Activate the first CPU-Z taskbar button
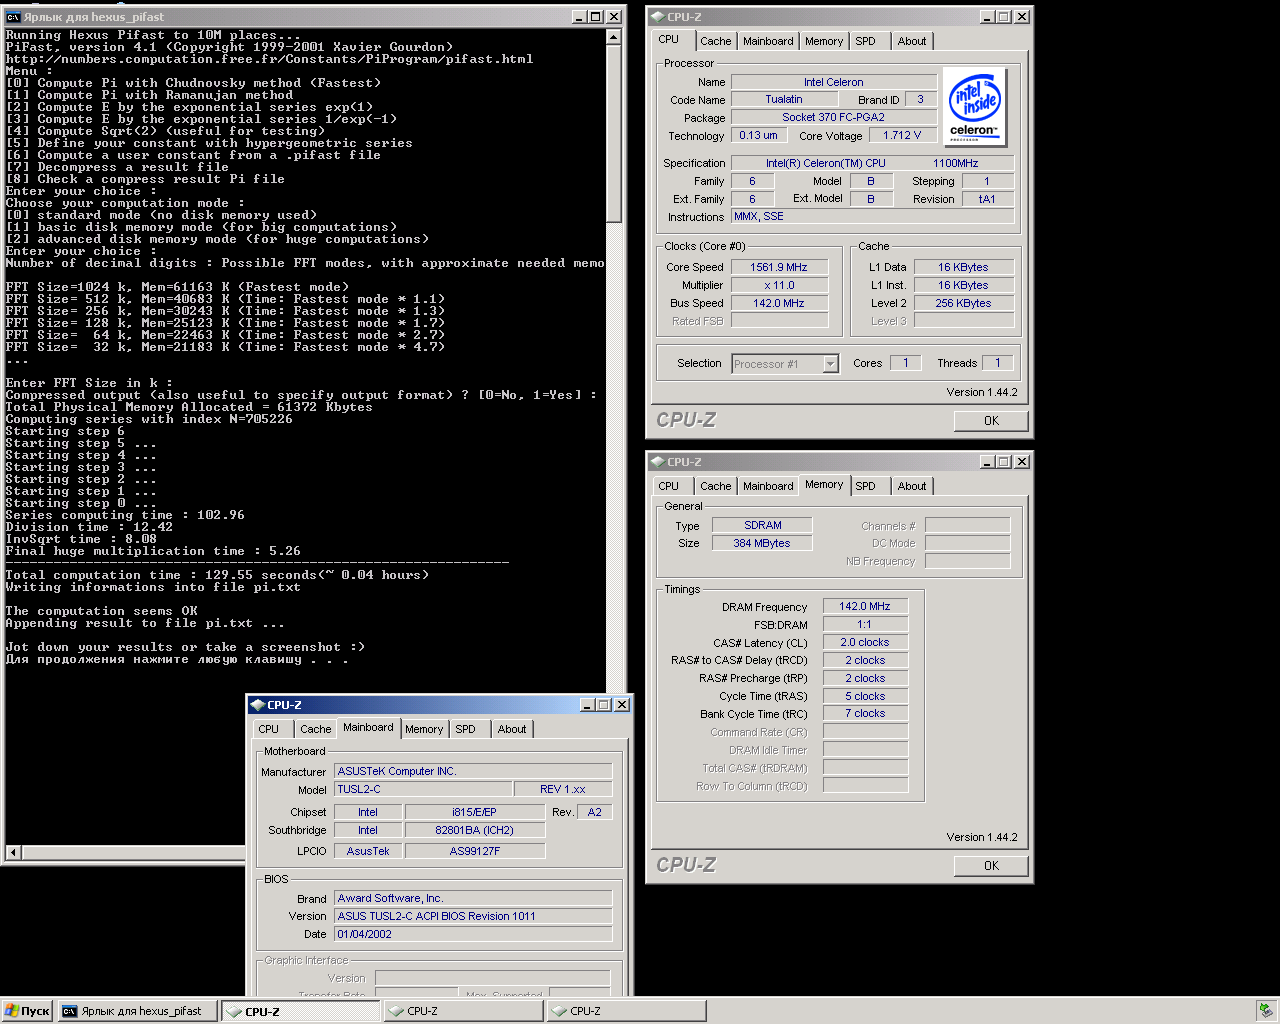The width and height of the screenshot is (1280, 1024). coord(300,1011)
